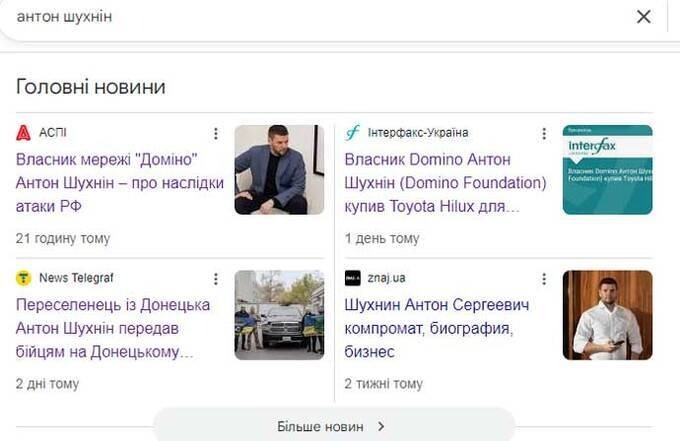Click thumbnail of seated man in blazer
The height and width of the screenshot is (441, 680).
click(279, 169)
